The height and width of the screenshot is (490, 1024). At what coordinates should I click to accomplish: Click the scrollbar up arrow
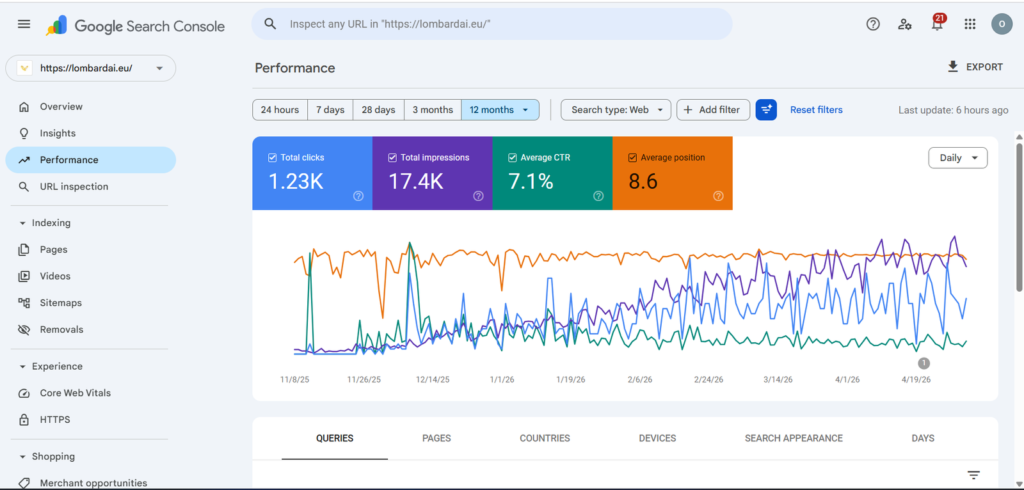click(x=1019, y=136)
